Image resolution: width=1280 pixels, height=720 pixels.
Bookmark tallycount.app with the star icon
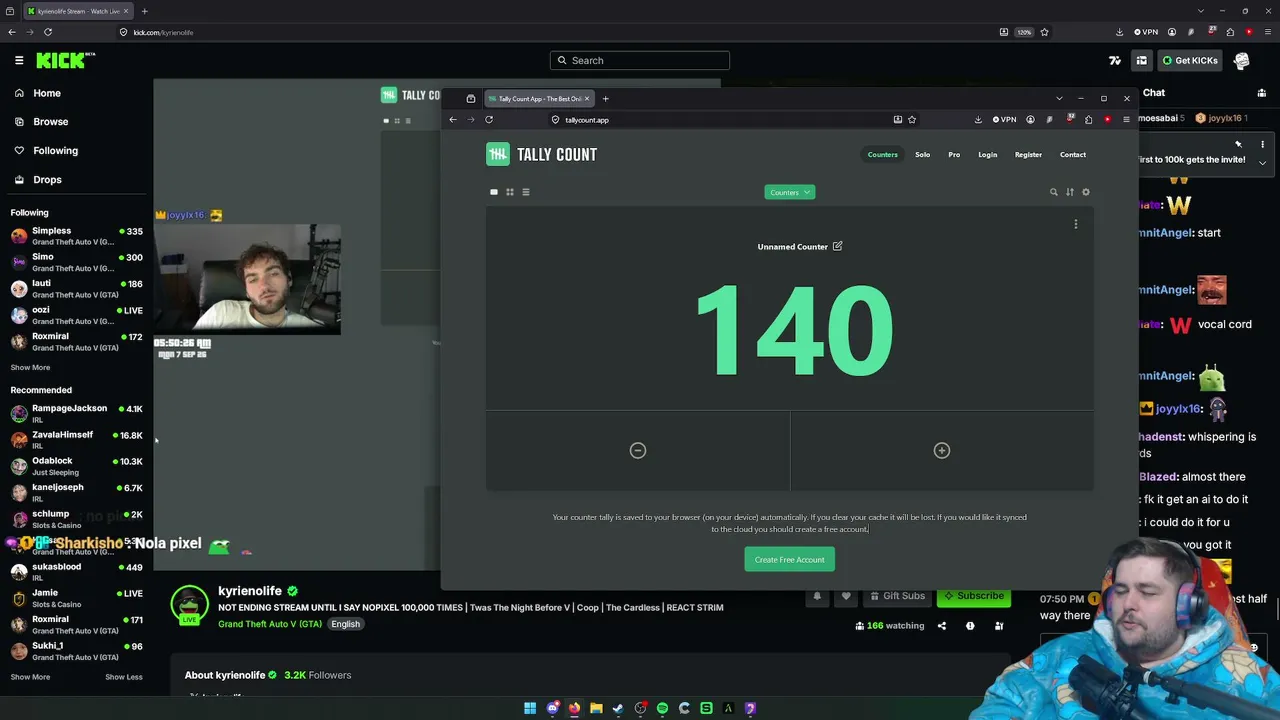(912, 119)
